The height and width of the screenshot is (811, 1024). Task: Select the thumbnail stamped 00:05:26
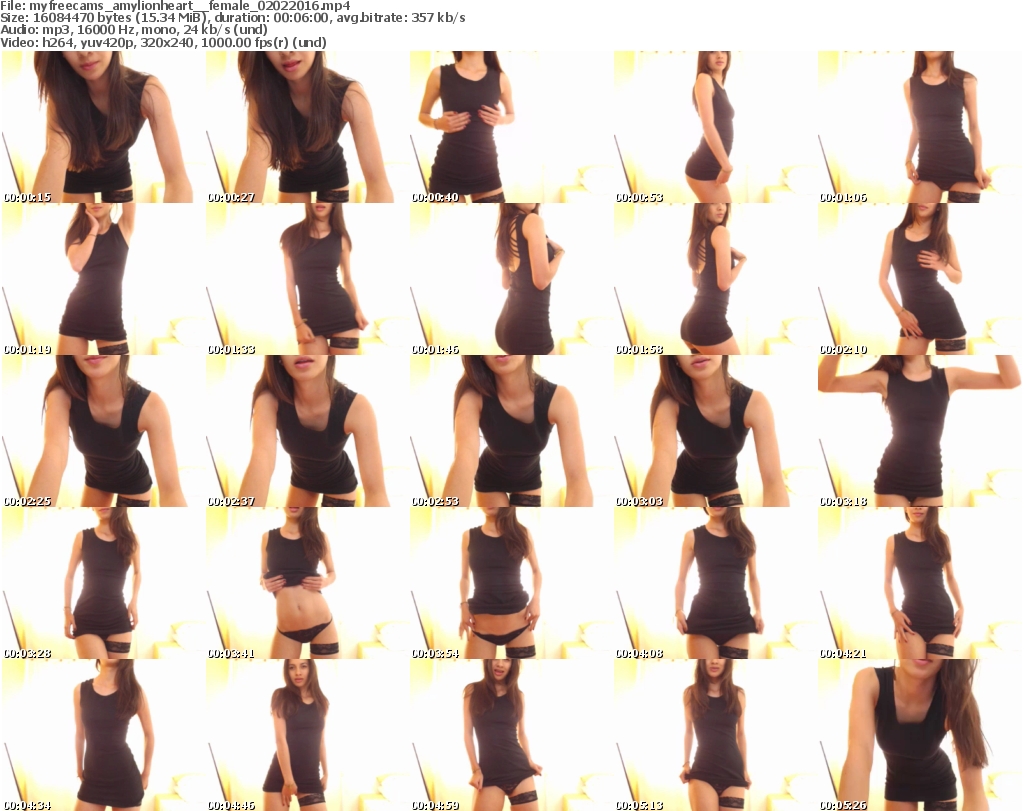coord(920,735)
